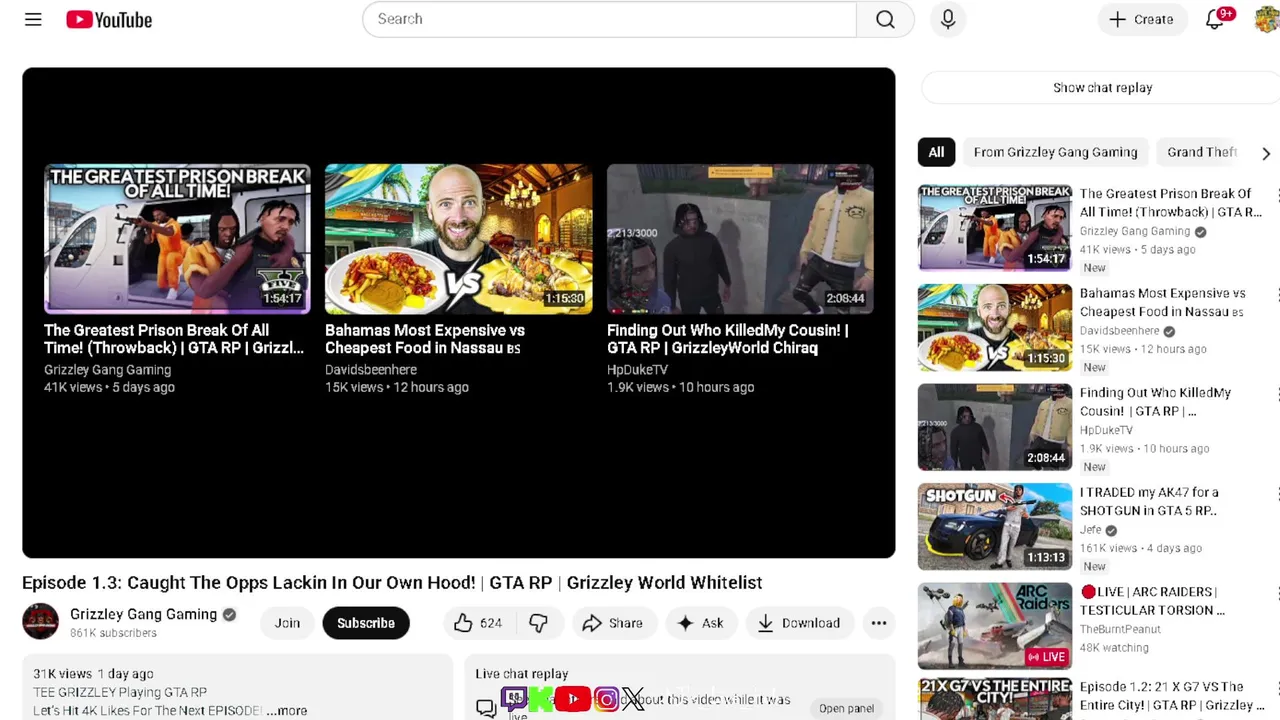Click the Live chat replay heading
This screenshot has width=1280, height=720.
pyautogui.click(x=522, y=674)
